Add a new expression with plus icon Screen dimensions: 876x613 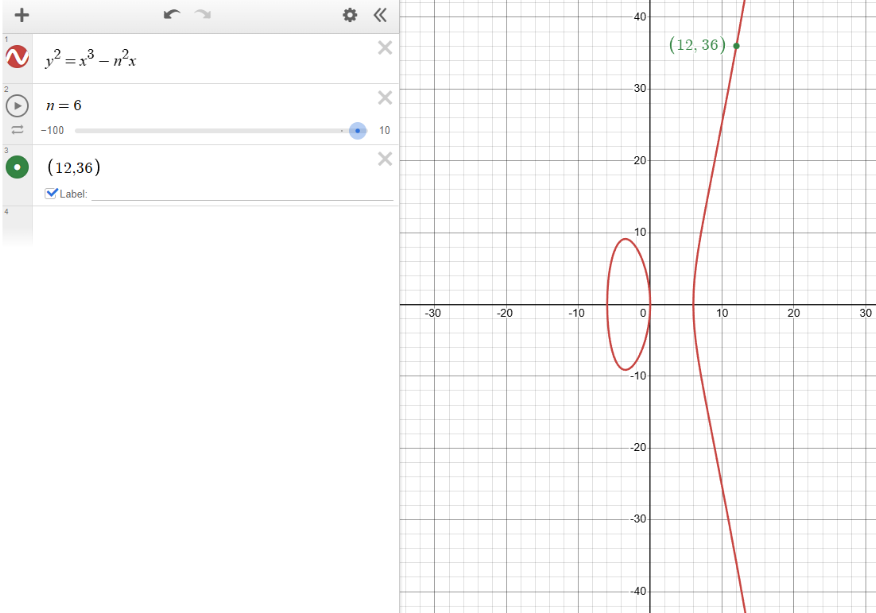21,15
